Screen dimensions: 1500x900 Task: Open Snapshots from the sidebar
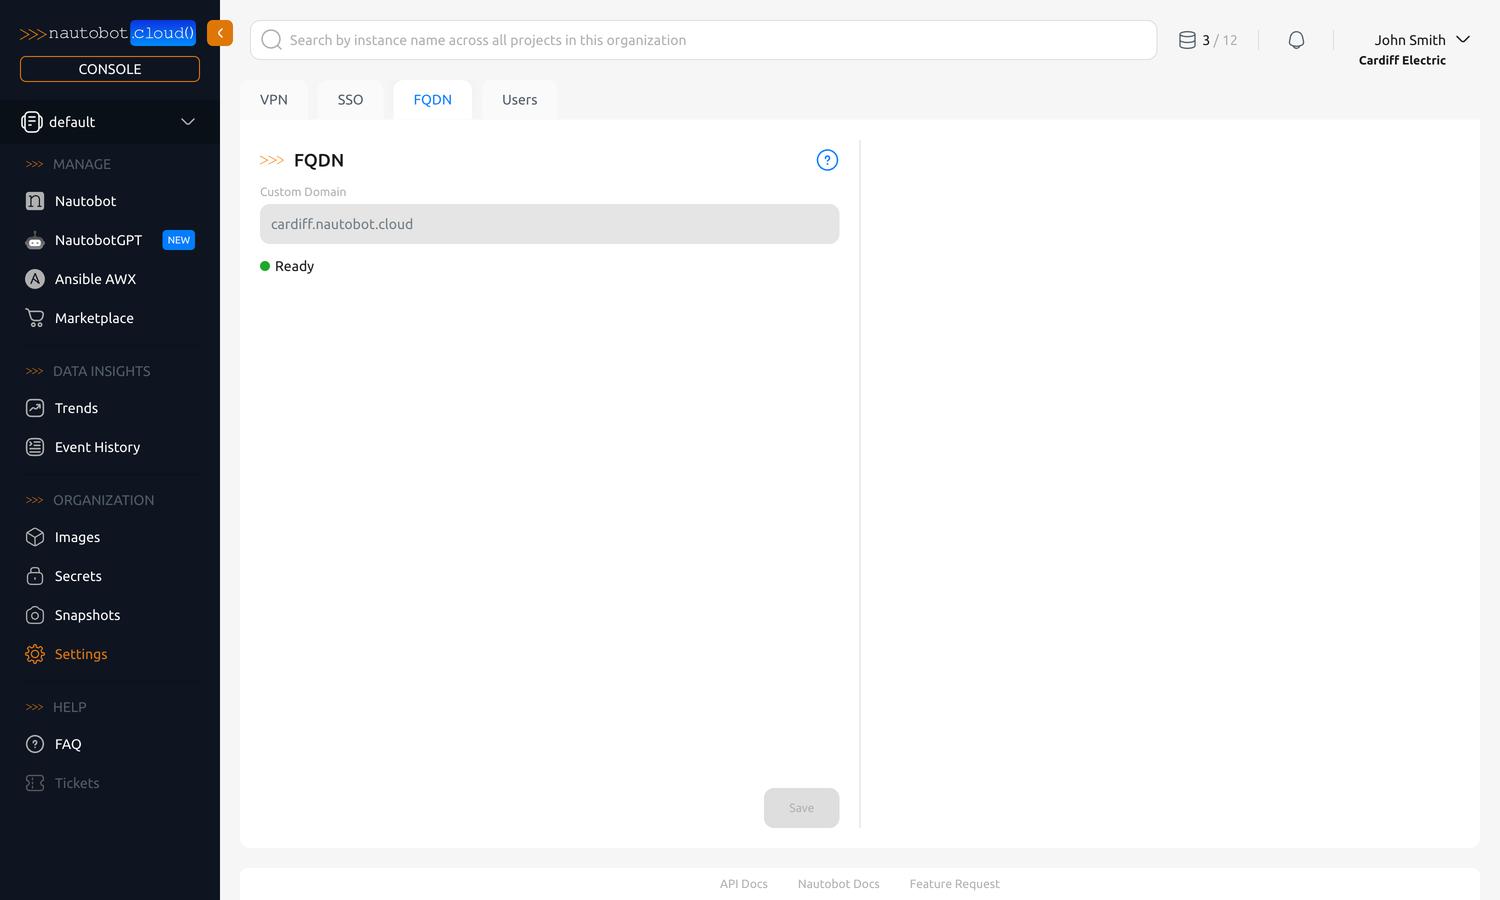pos(87,615)
